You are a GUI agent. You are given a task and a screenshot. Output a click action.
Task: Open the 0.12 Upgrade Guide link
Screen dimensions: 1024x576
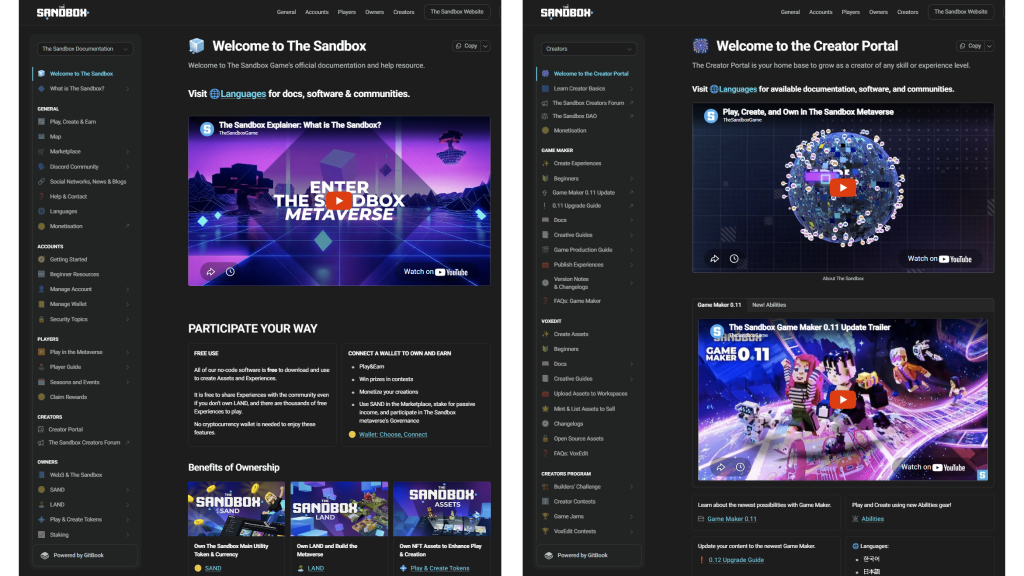[x=735, y=560]
